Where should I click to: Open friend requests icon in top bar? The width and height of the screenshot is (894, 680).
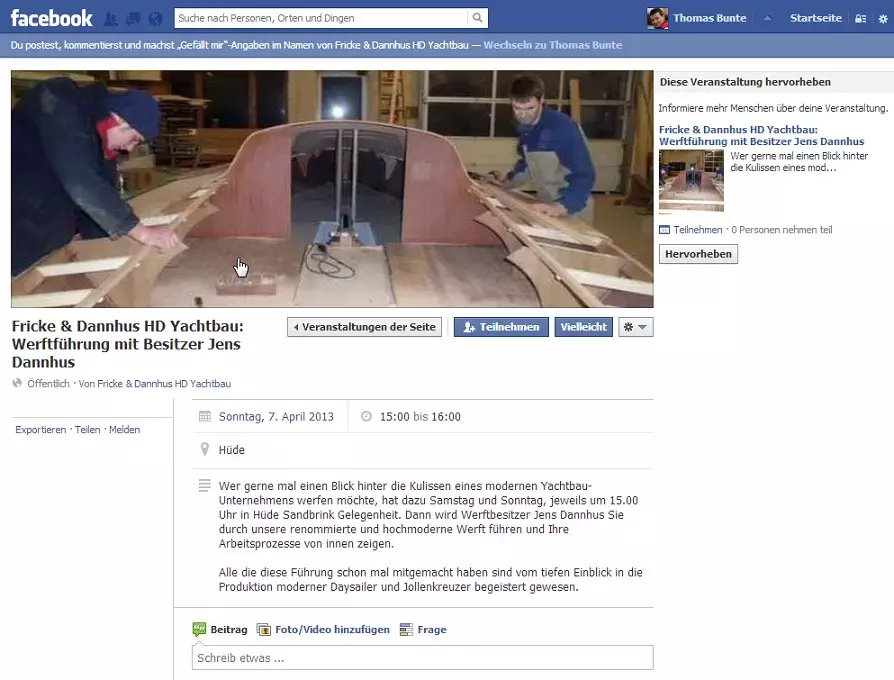point(111,19)
